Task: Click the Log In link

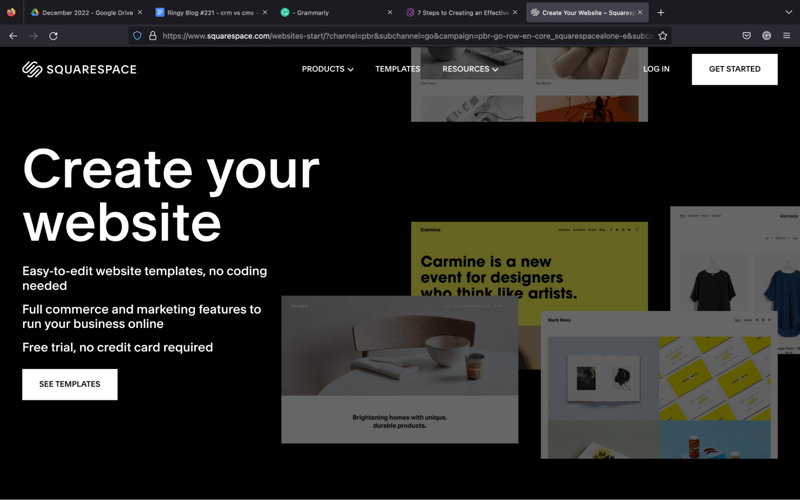Action: coord(656,69)
